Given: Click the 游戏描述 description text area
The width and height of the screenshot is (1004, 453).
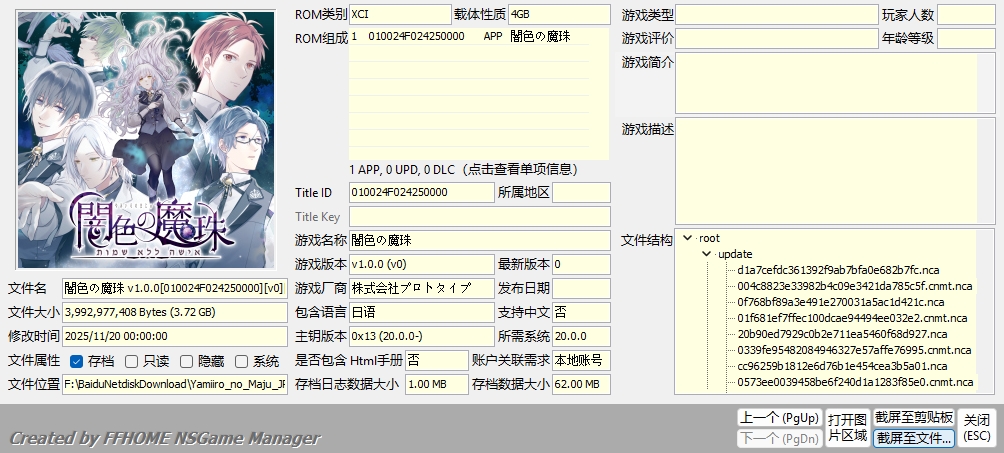Looking at the screenshot, I should pyautogui.click(x=835, y=170).
